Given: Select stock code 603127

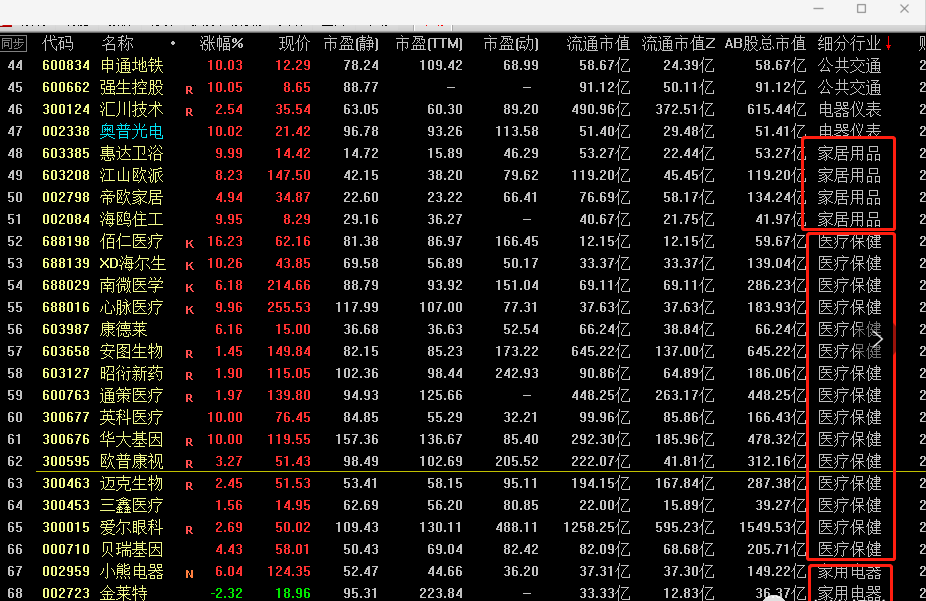Looking at the screenshot, I should click(x=66, y=373).
